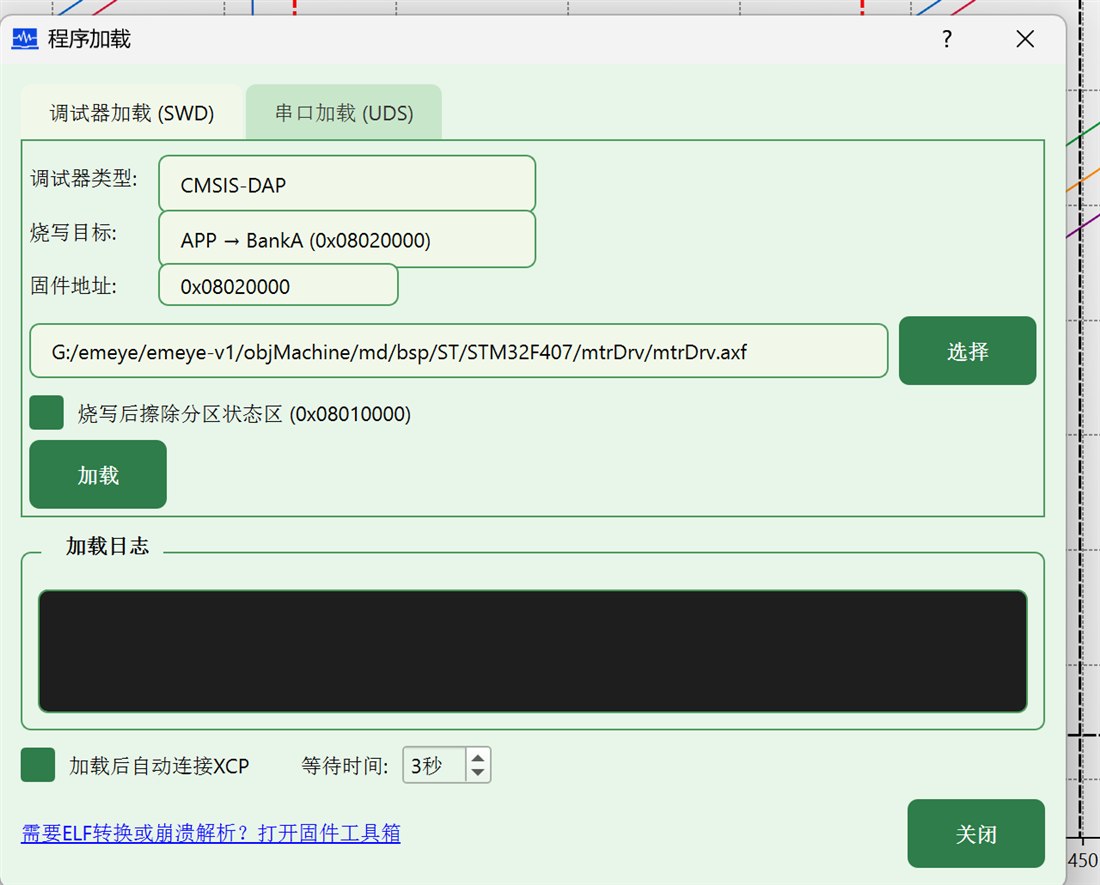Click the program loader app icon in title bar

[25, 39]
